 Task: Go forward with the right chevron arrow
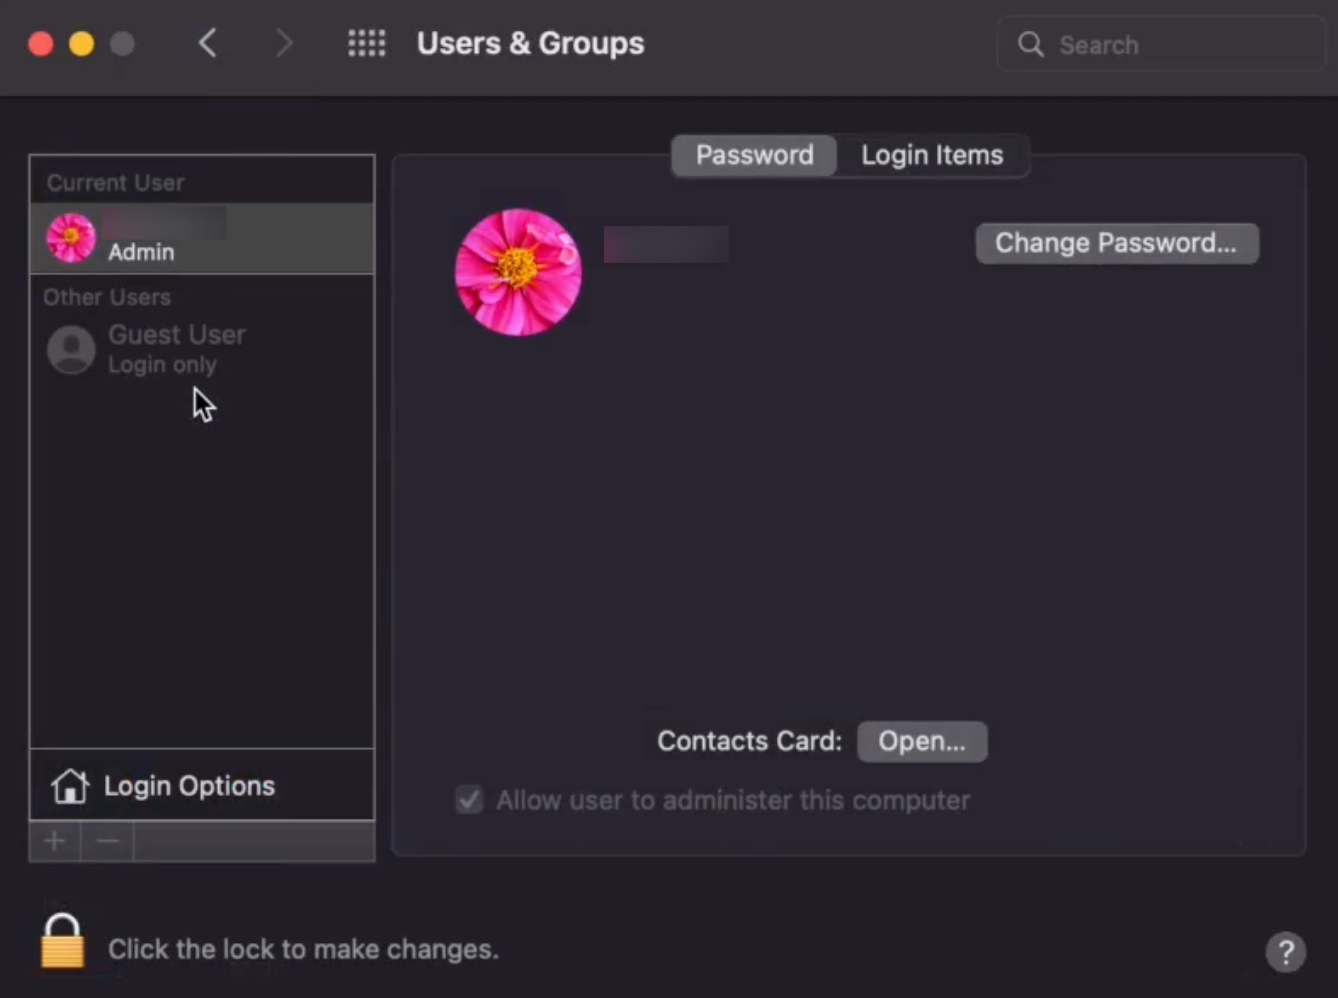[x=284, y=43]
